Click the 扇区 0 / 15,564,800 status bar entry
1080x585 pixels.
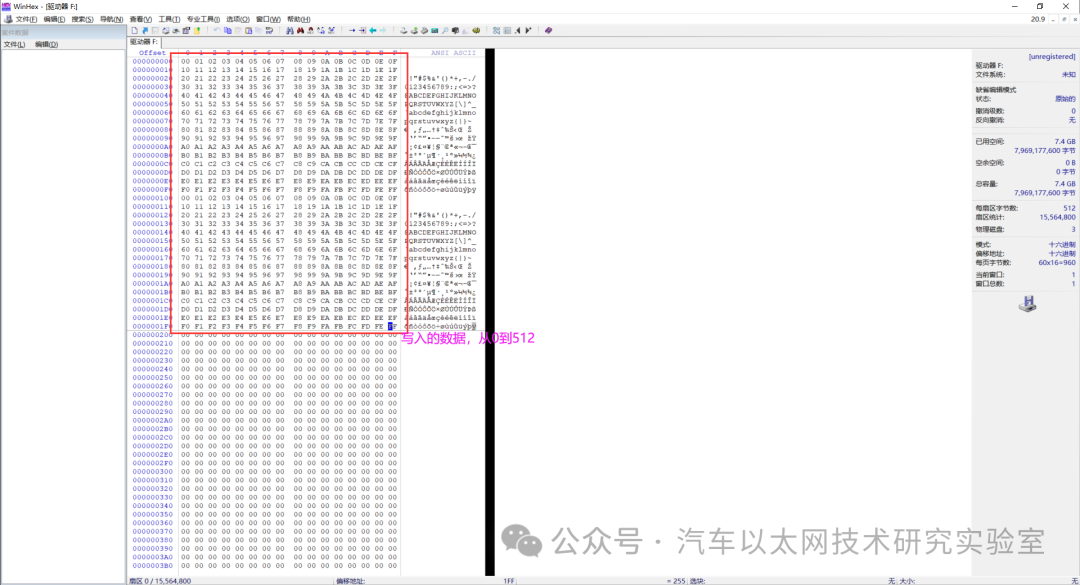[x=160, y=581]
